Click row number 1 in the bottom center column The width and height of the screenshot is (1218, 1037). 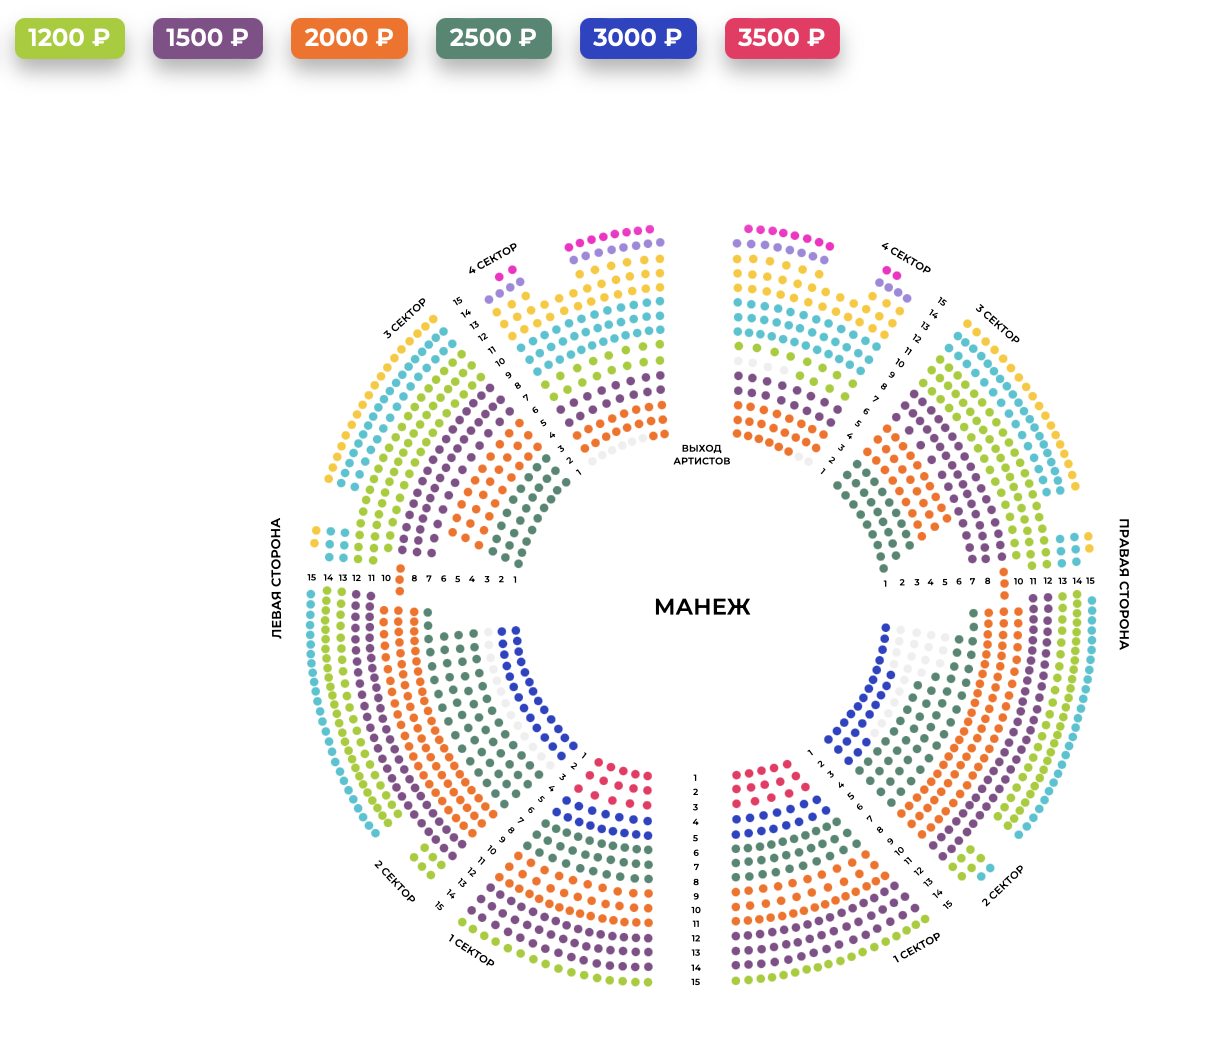point(695,778)
